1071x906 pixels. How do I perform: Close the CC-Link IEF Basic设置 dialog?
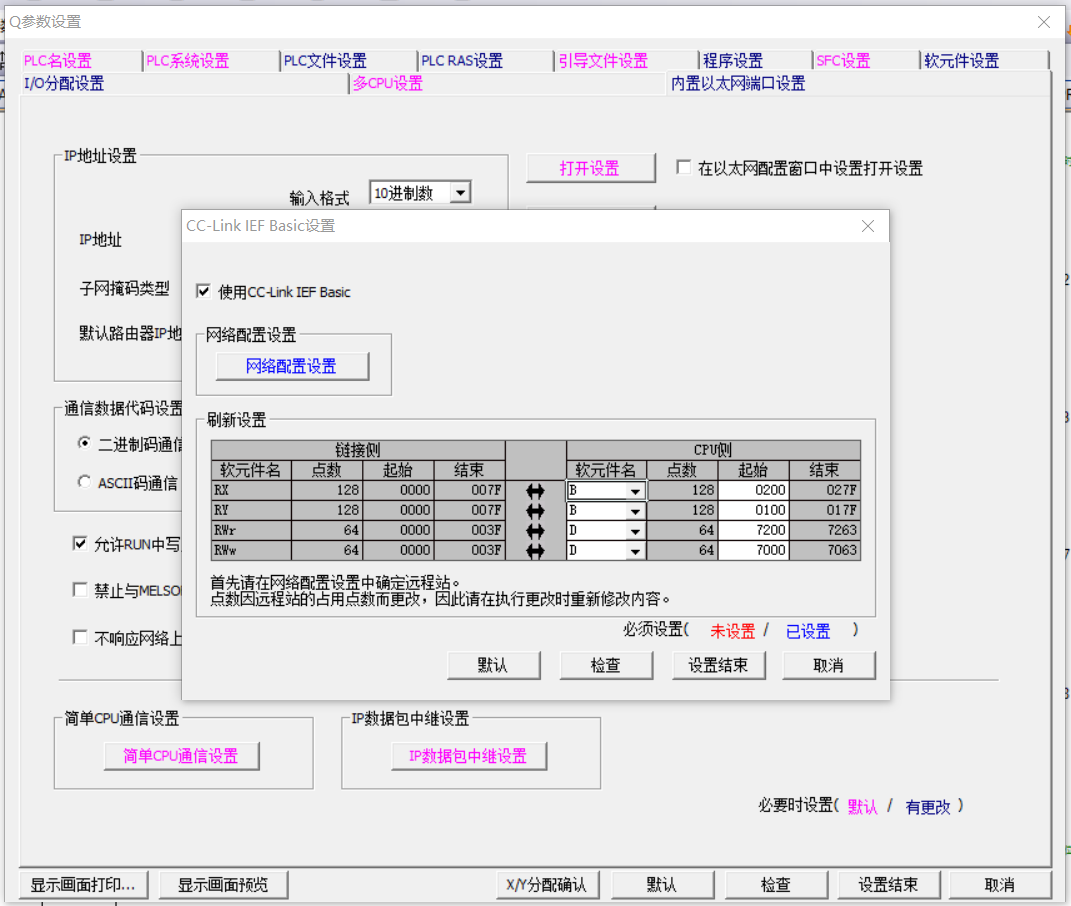868,227
